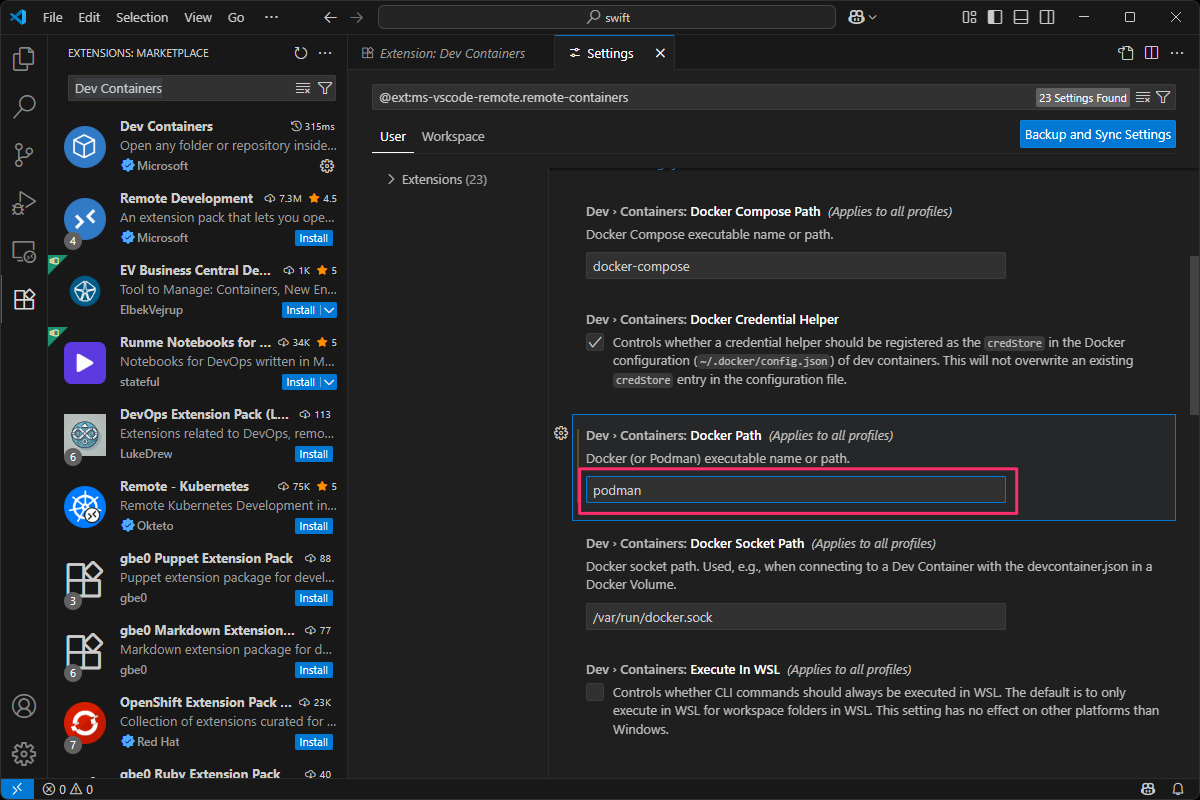Install gbe0 Markdown Extension pack
Screen dimensions: 1200x800
coord(314,670)
